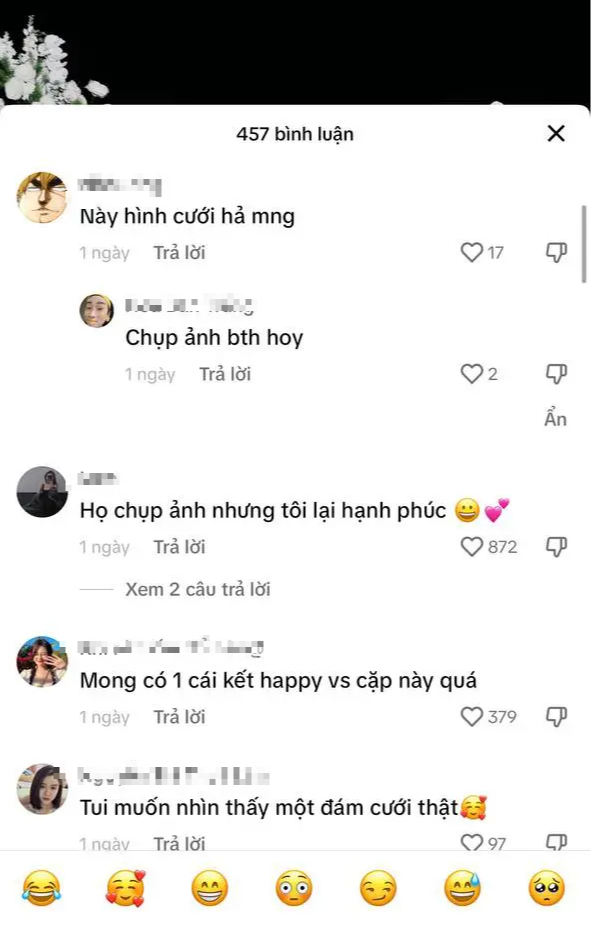This screenshot has width=591, height=925.
Task: Reply to the "Tui muốn nhìn thấy một đám cưới thật" comment
Action: (179, 843)
